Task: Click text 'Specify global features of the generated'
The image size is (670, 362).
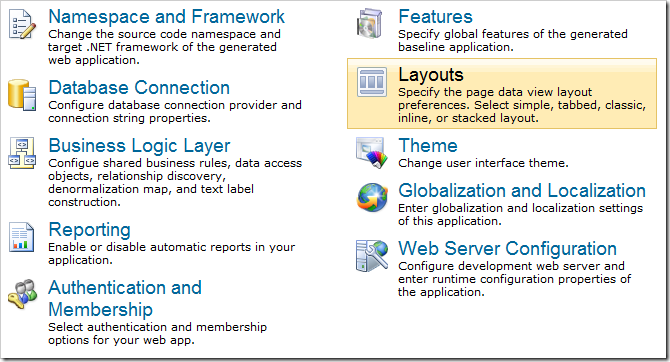Action: [x=513, y=34]
